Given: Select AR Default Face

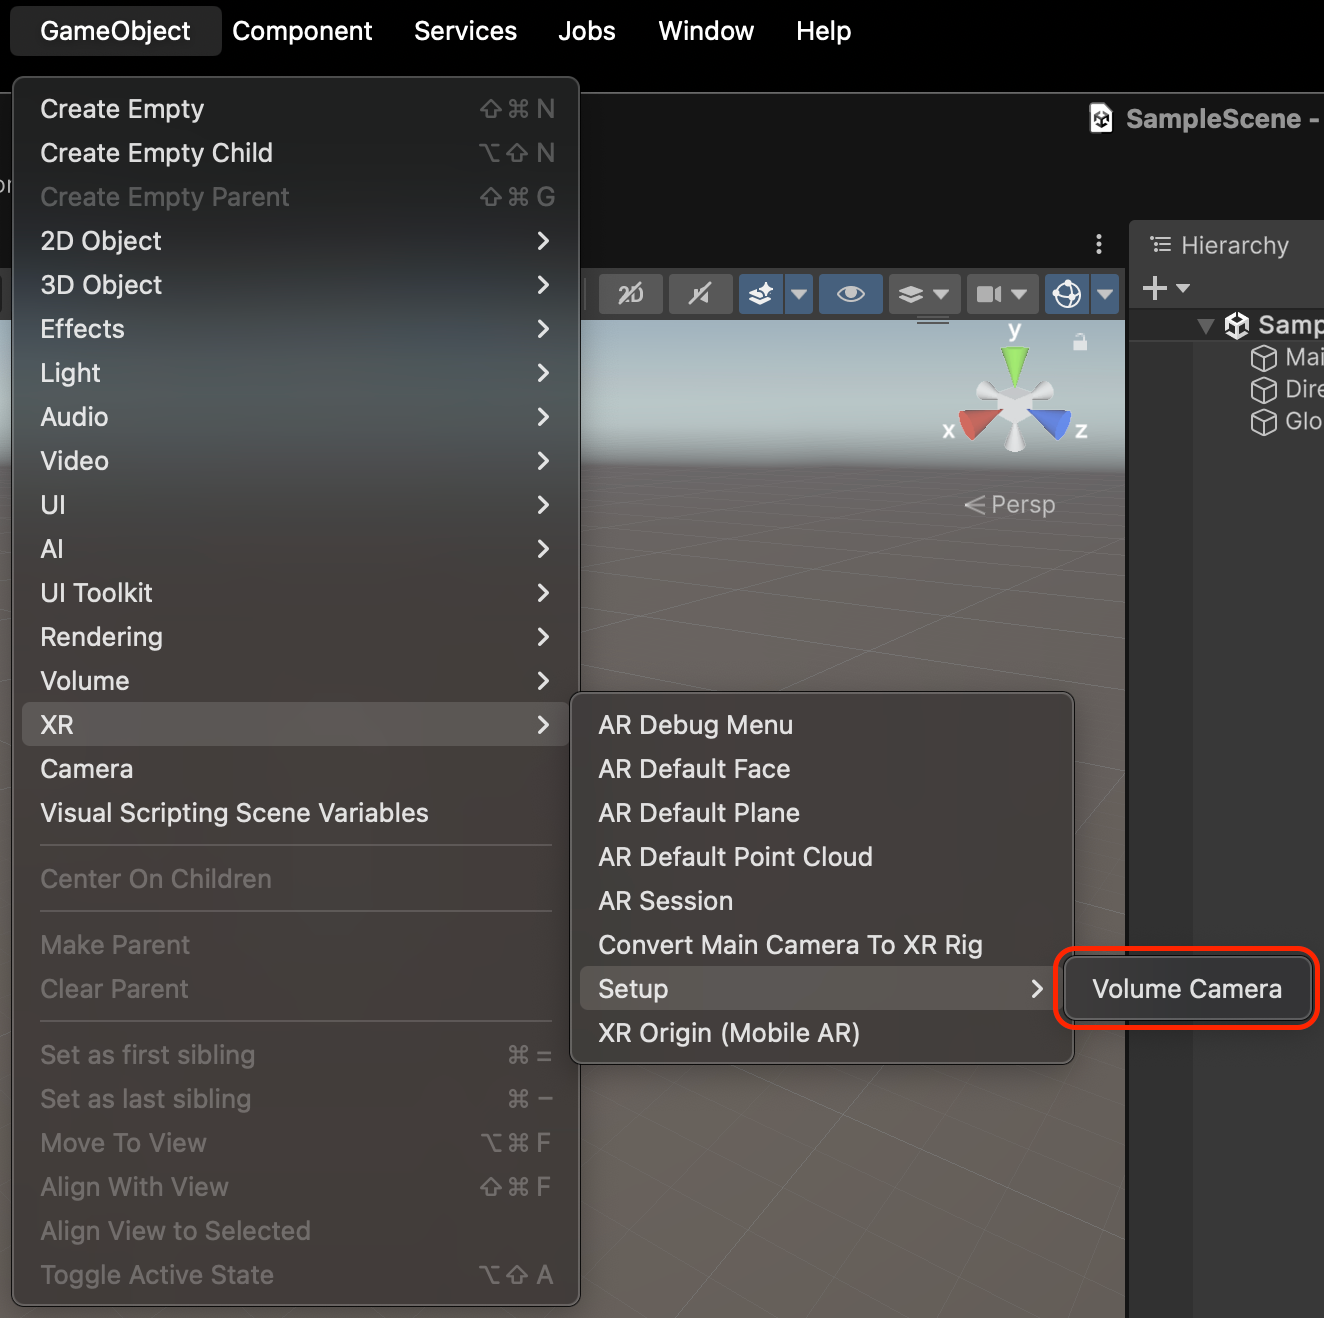Looking at the screenshot, I should 822,769.
